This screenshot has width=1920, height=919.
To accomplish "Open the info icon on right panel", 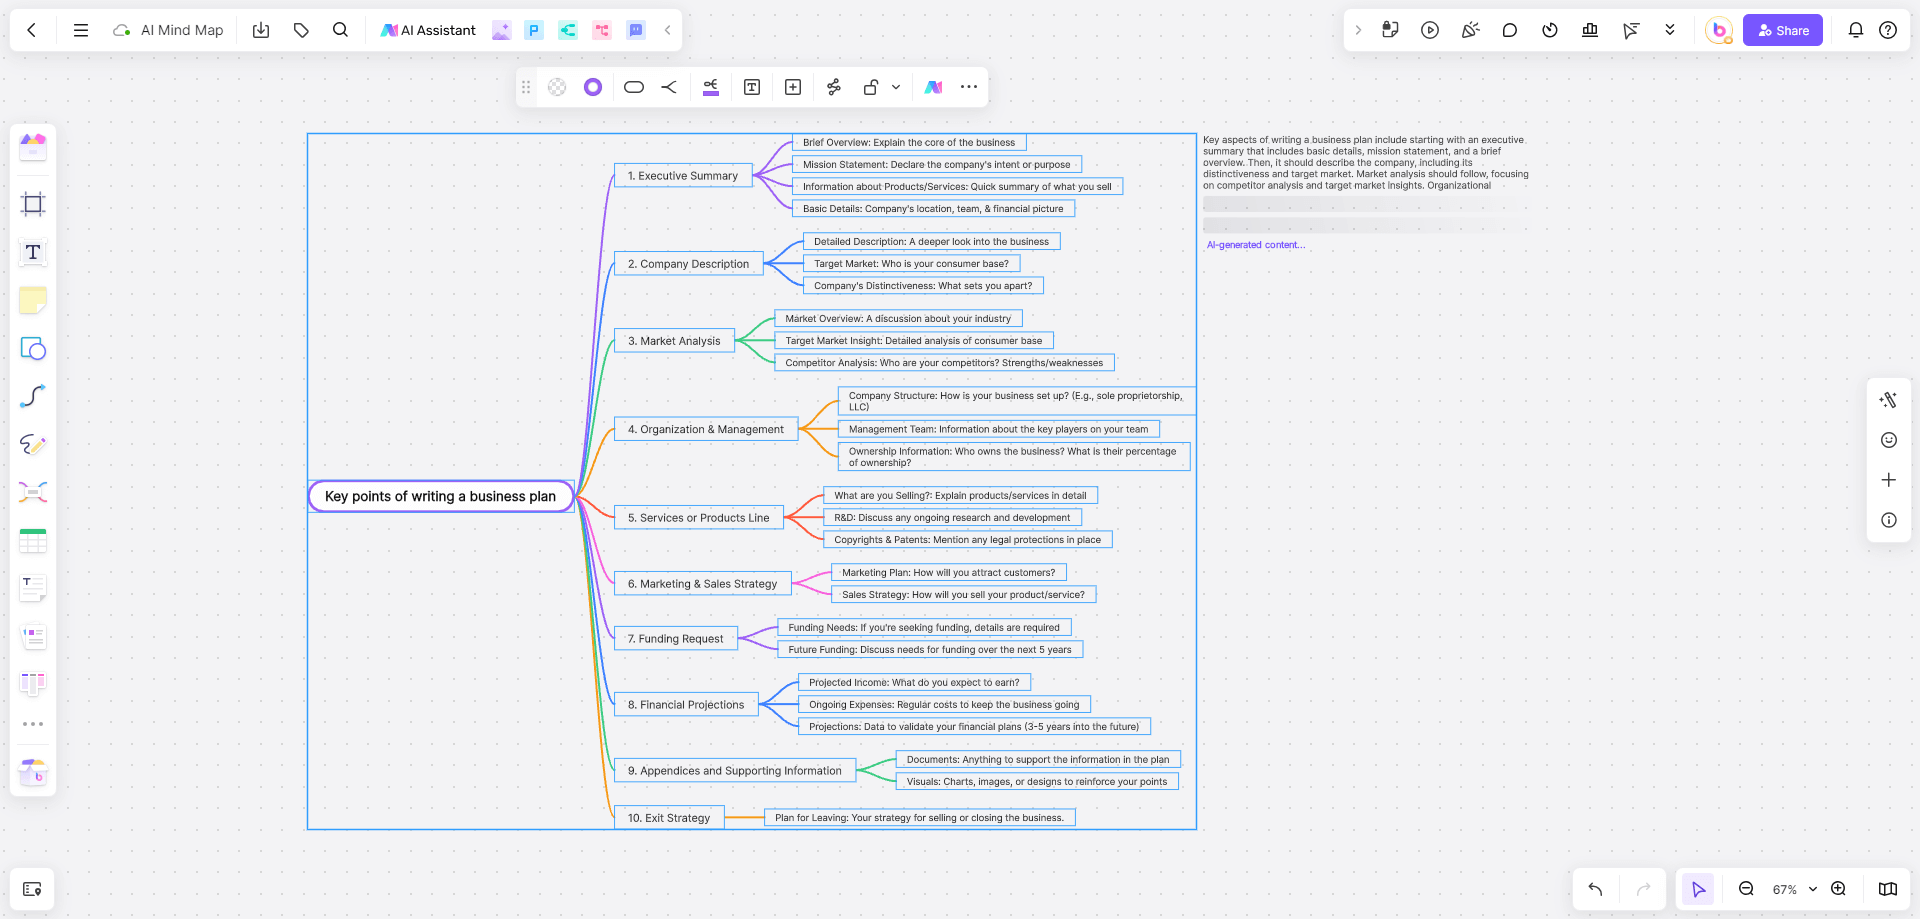I will point(1889,520).
